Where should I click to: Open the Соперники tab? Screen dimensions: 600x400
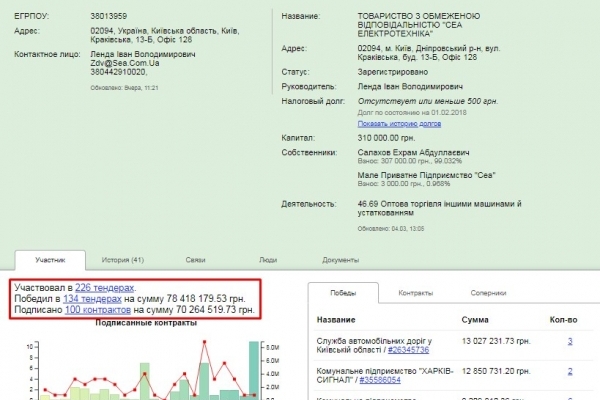[488, 296]
